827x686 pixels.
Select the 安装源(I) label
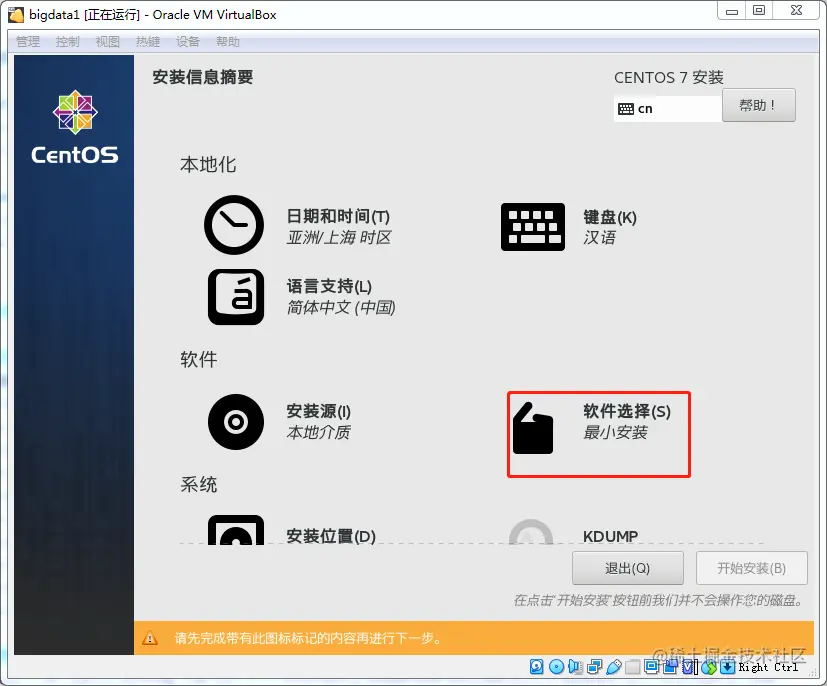[319, 411]
